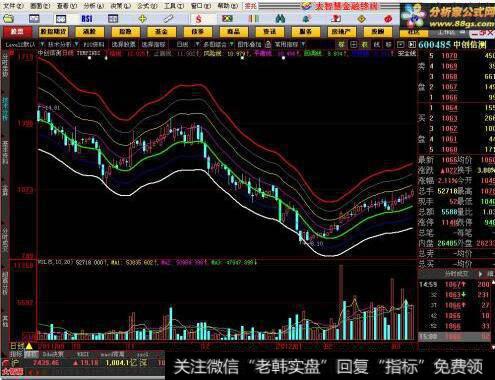Click the lock icon beside 图形叠加
This screenshot has width=495, height=380.
268,44
